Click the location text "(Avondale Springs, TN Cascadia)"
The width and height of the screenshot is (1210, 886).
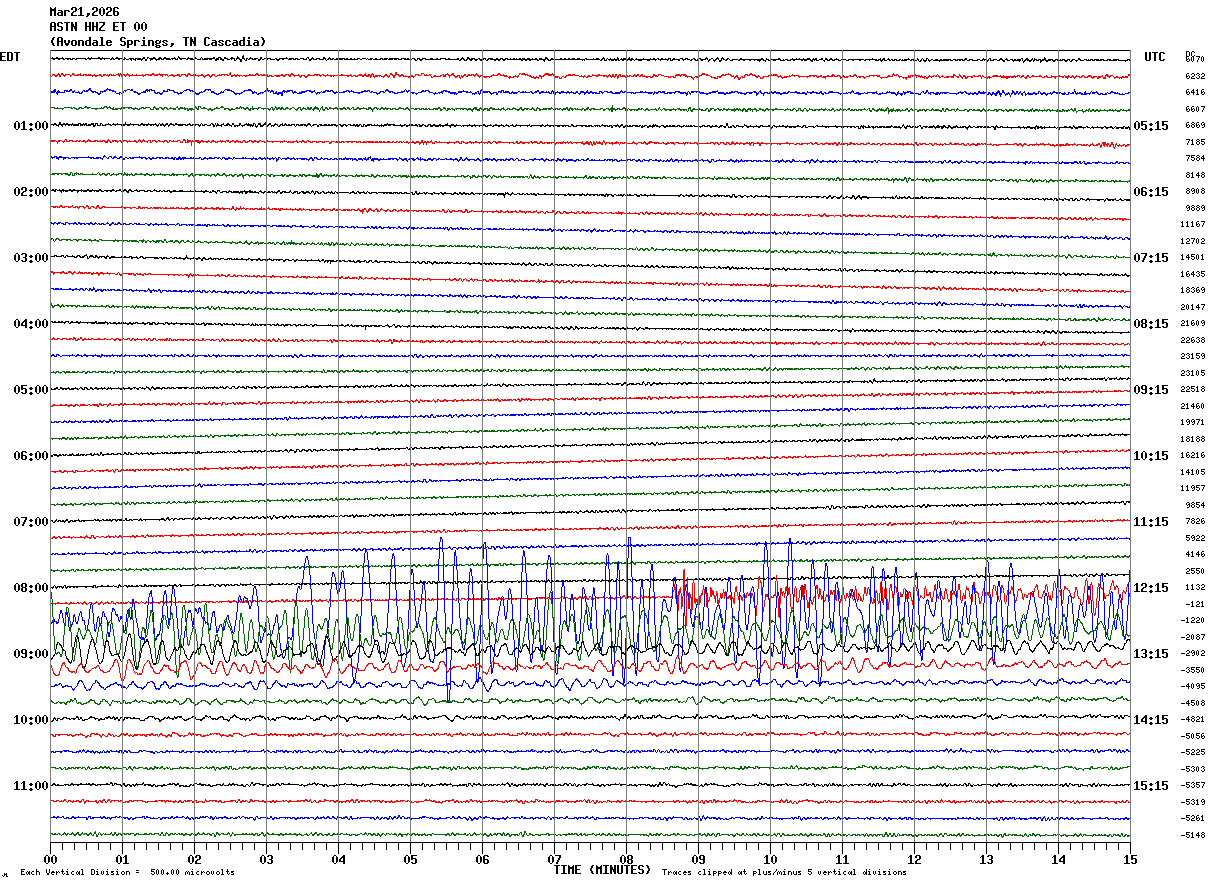click(x=158, y=42)
